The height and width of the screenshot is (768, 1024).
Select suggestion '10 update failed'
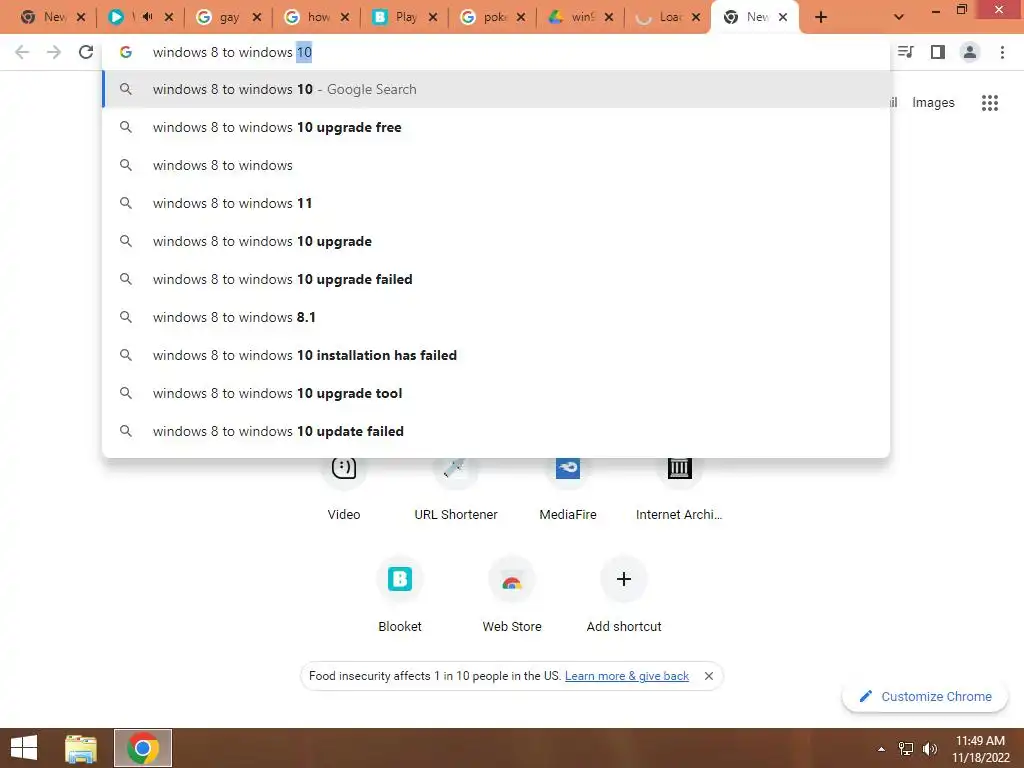[496, 431]
